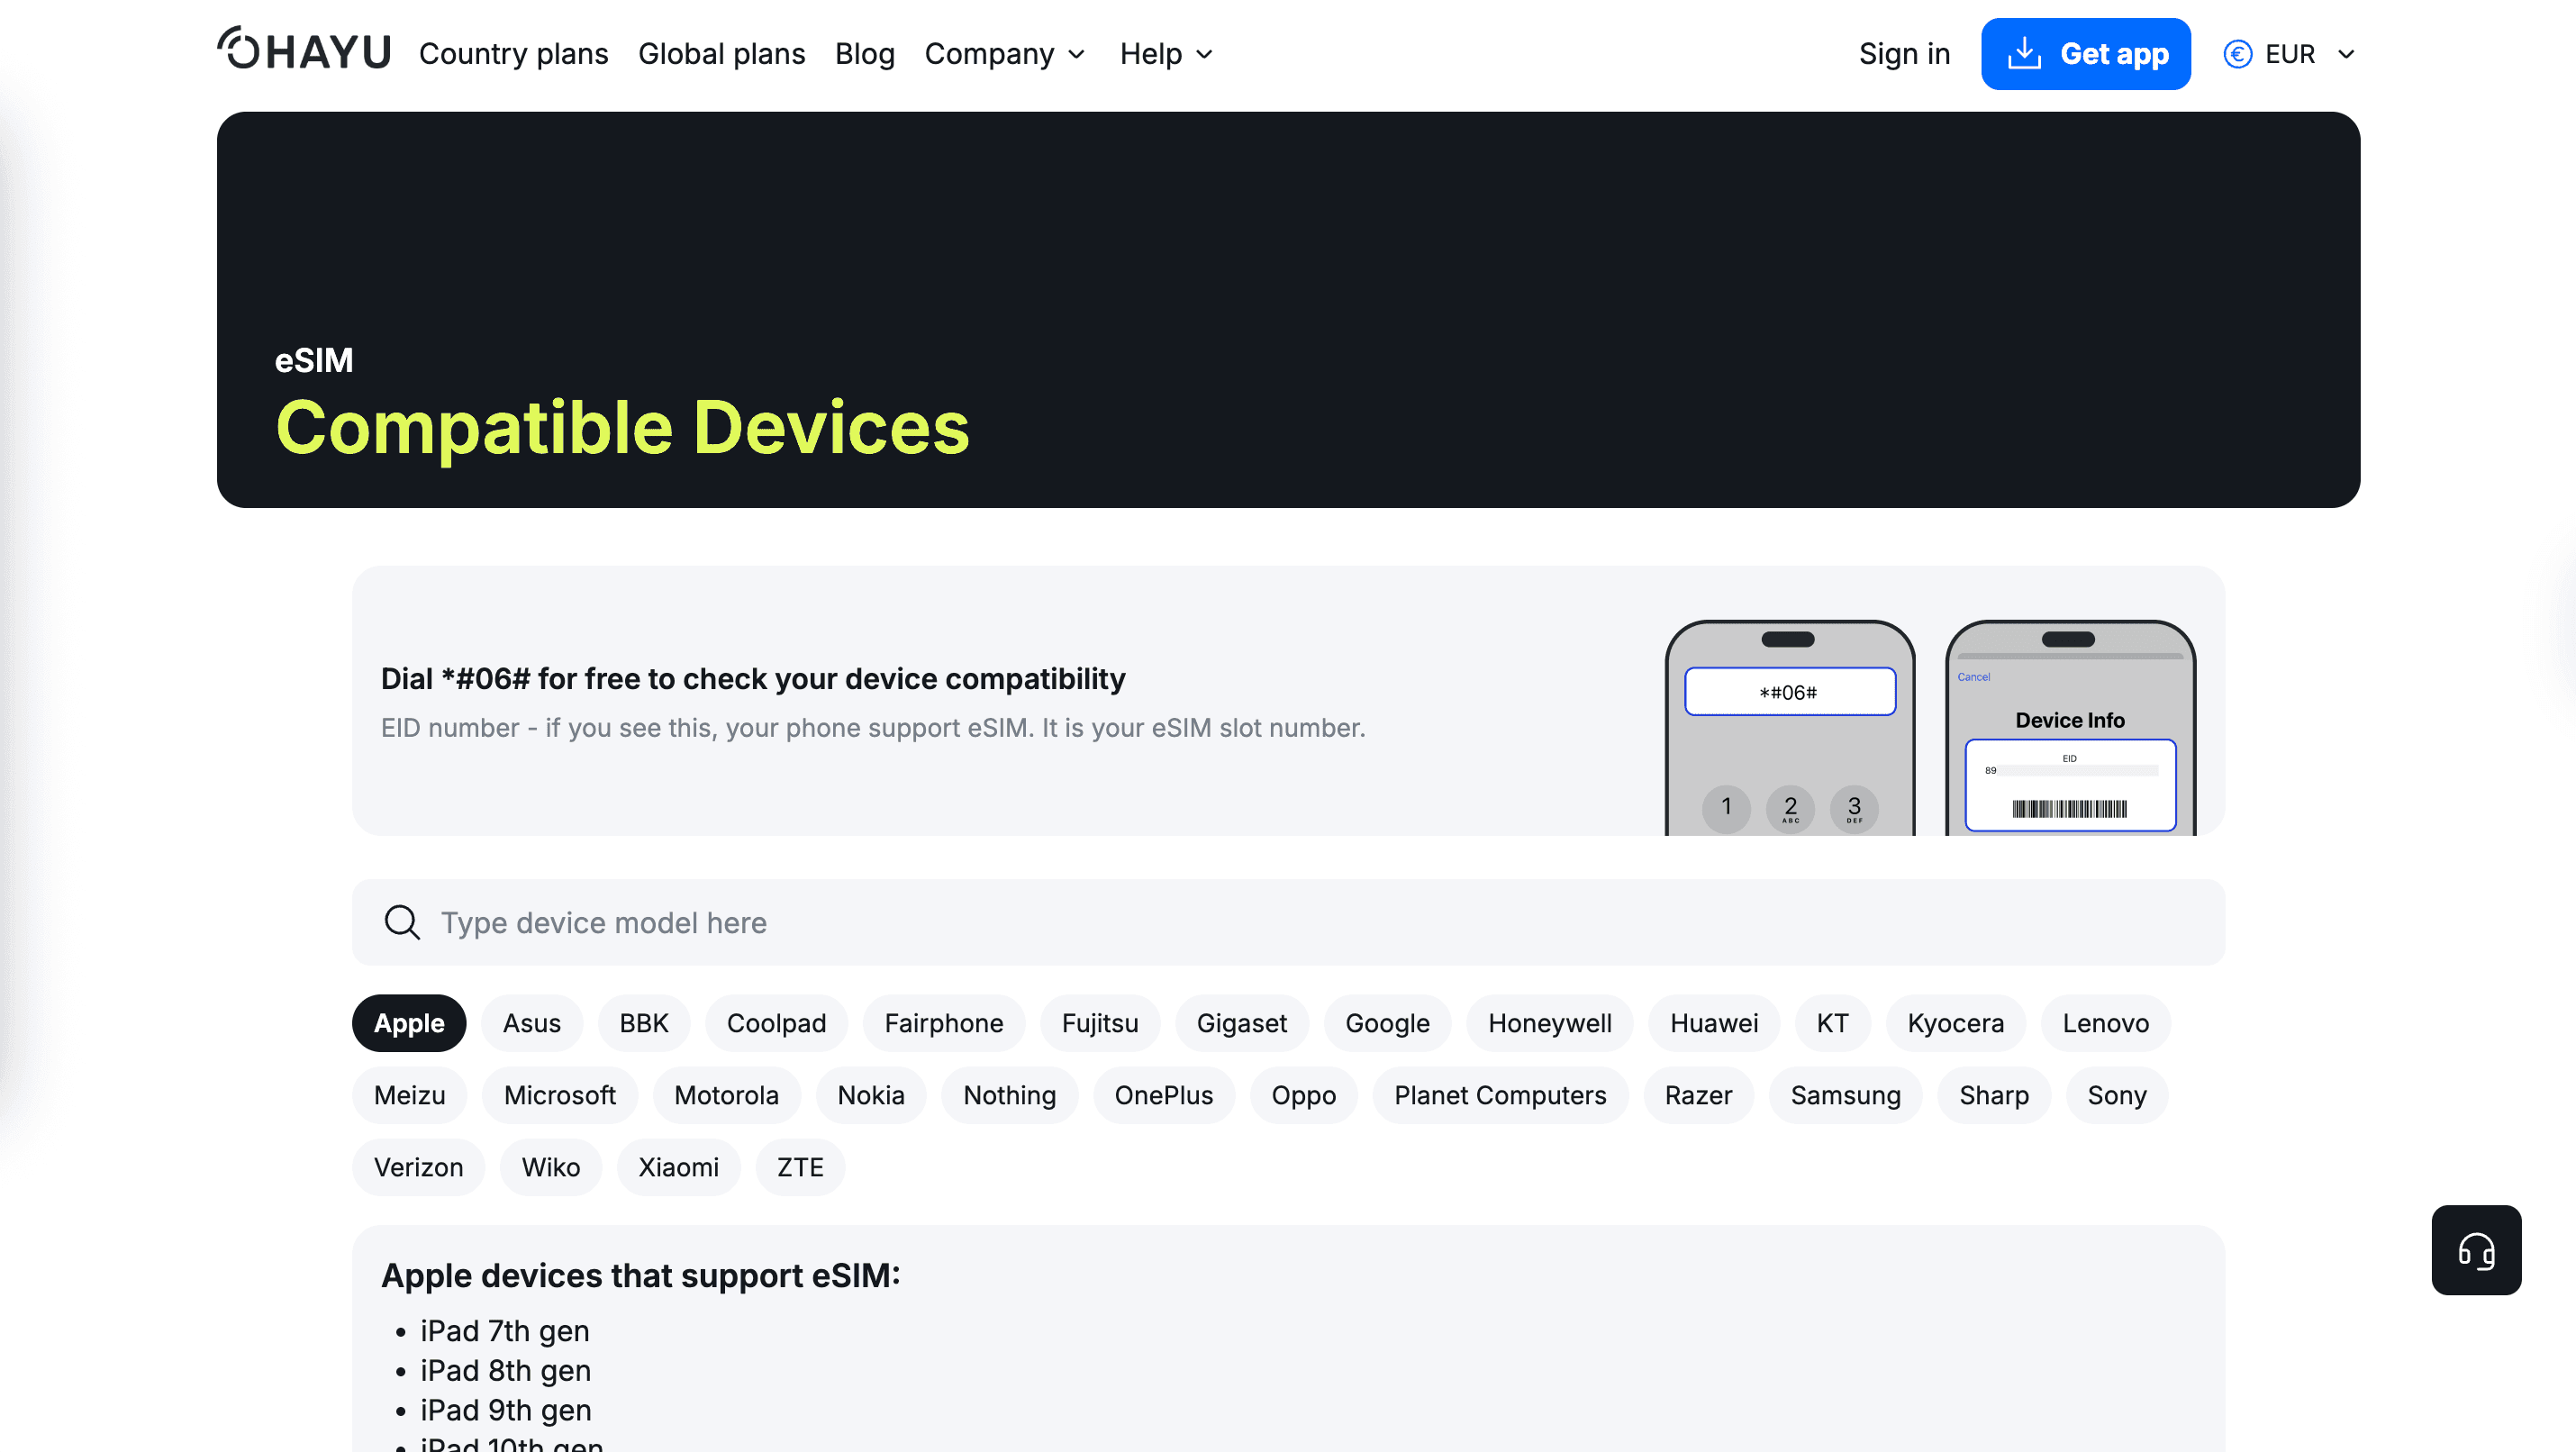
Task: Select the Samsung brand filter
Action: pyautogui.click(x=1845, y=1095)
